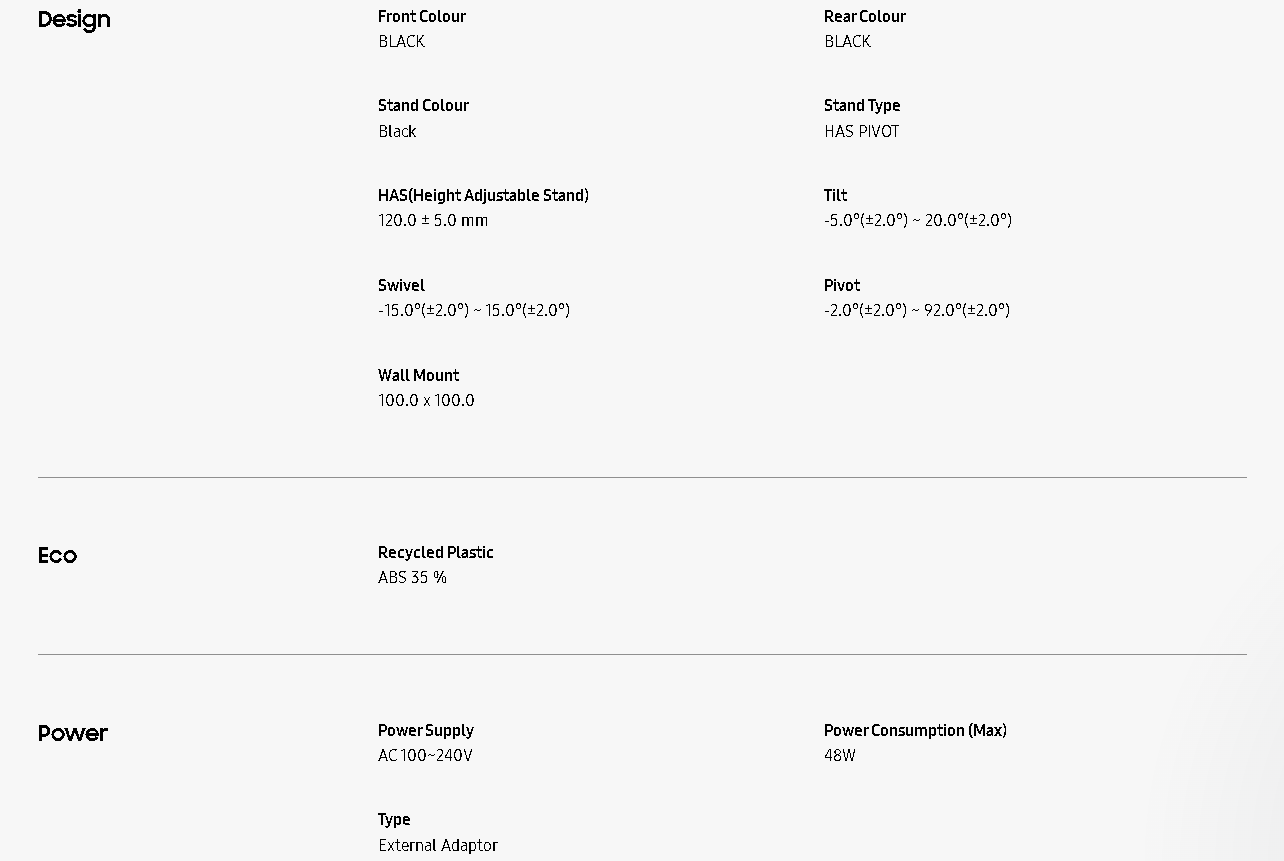Click the HAS PIVOT value text
Screen dimensions: 1284x861
861,131
